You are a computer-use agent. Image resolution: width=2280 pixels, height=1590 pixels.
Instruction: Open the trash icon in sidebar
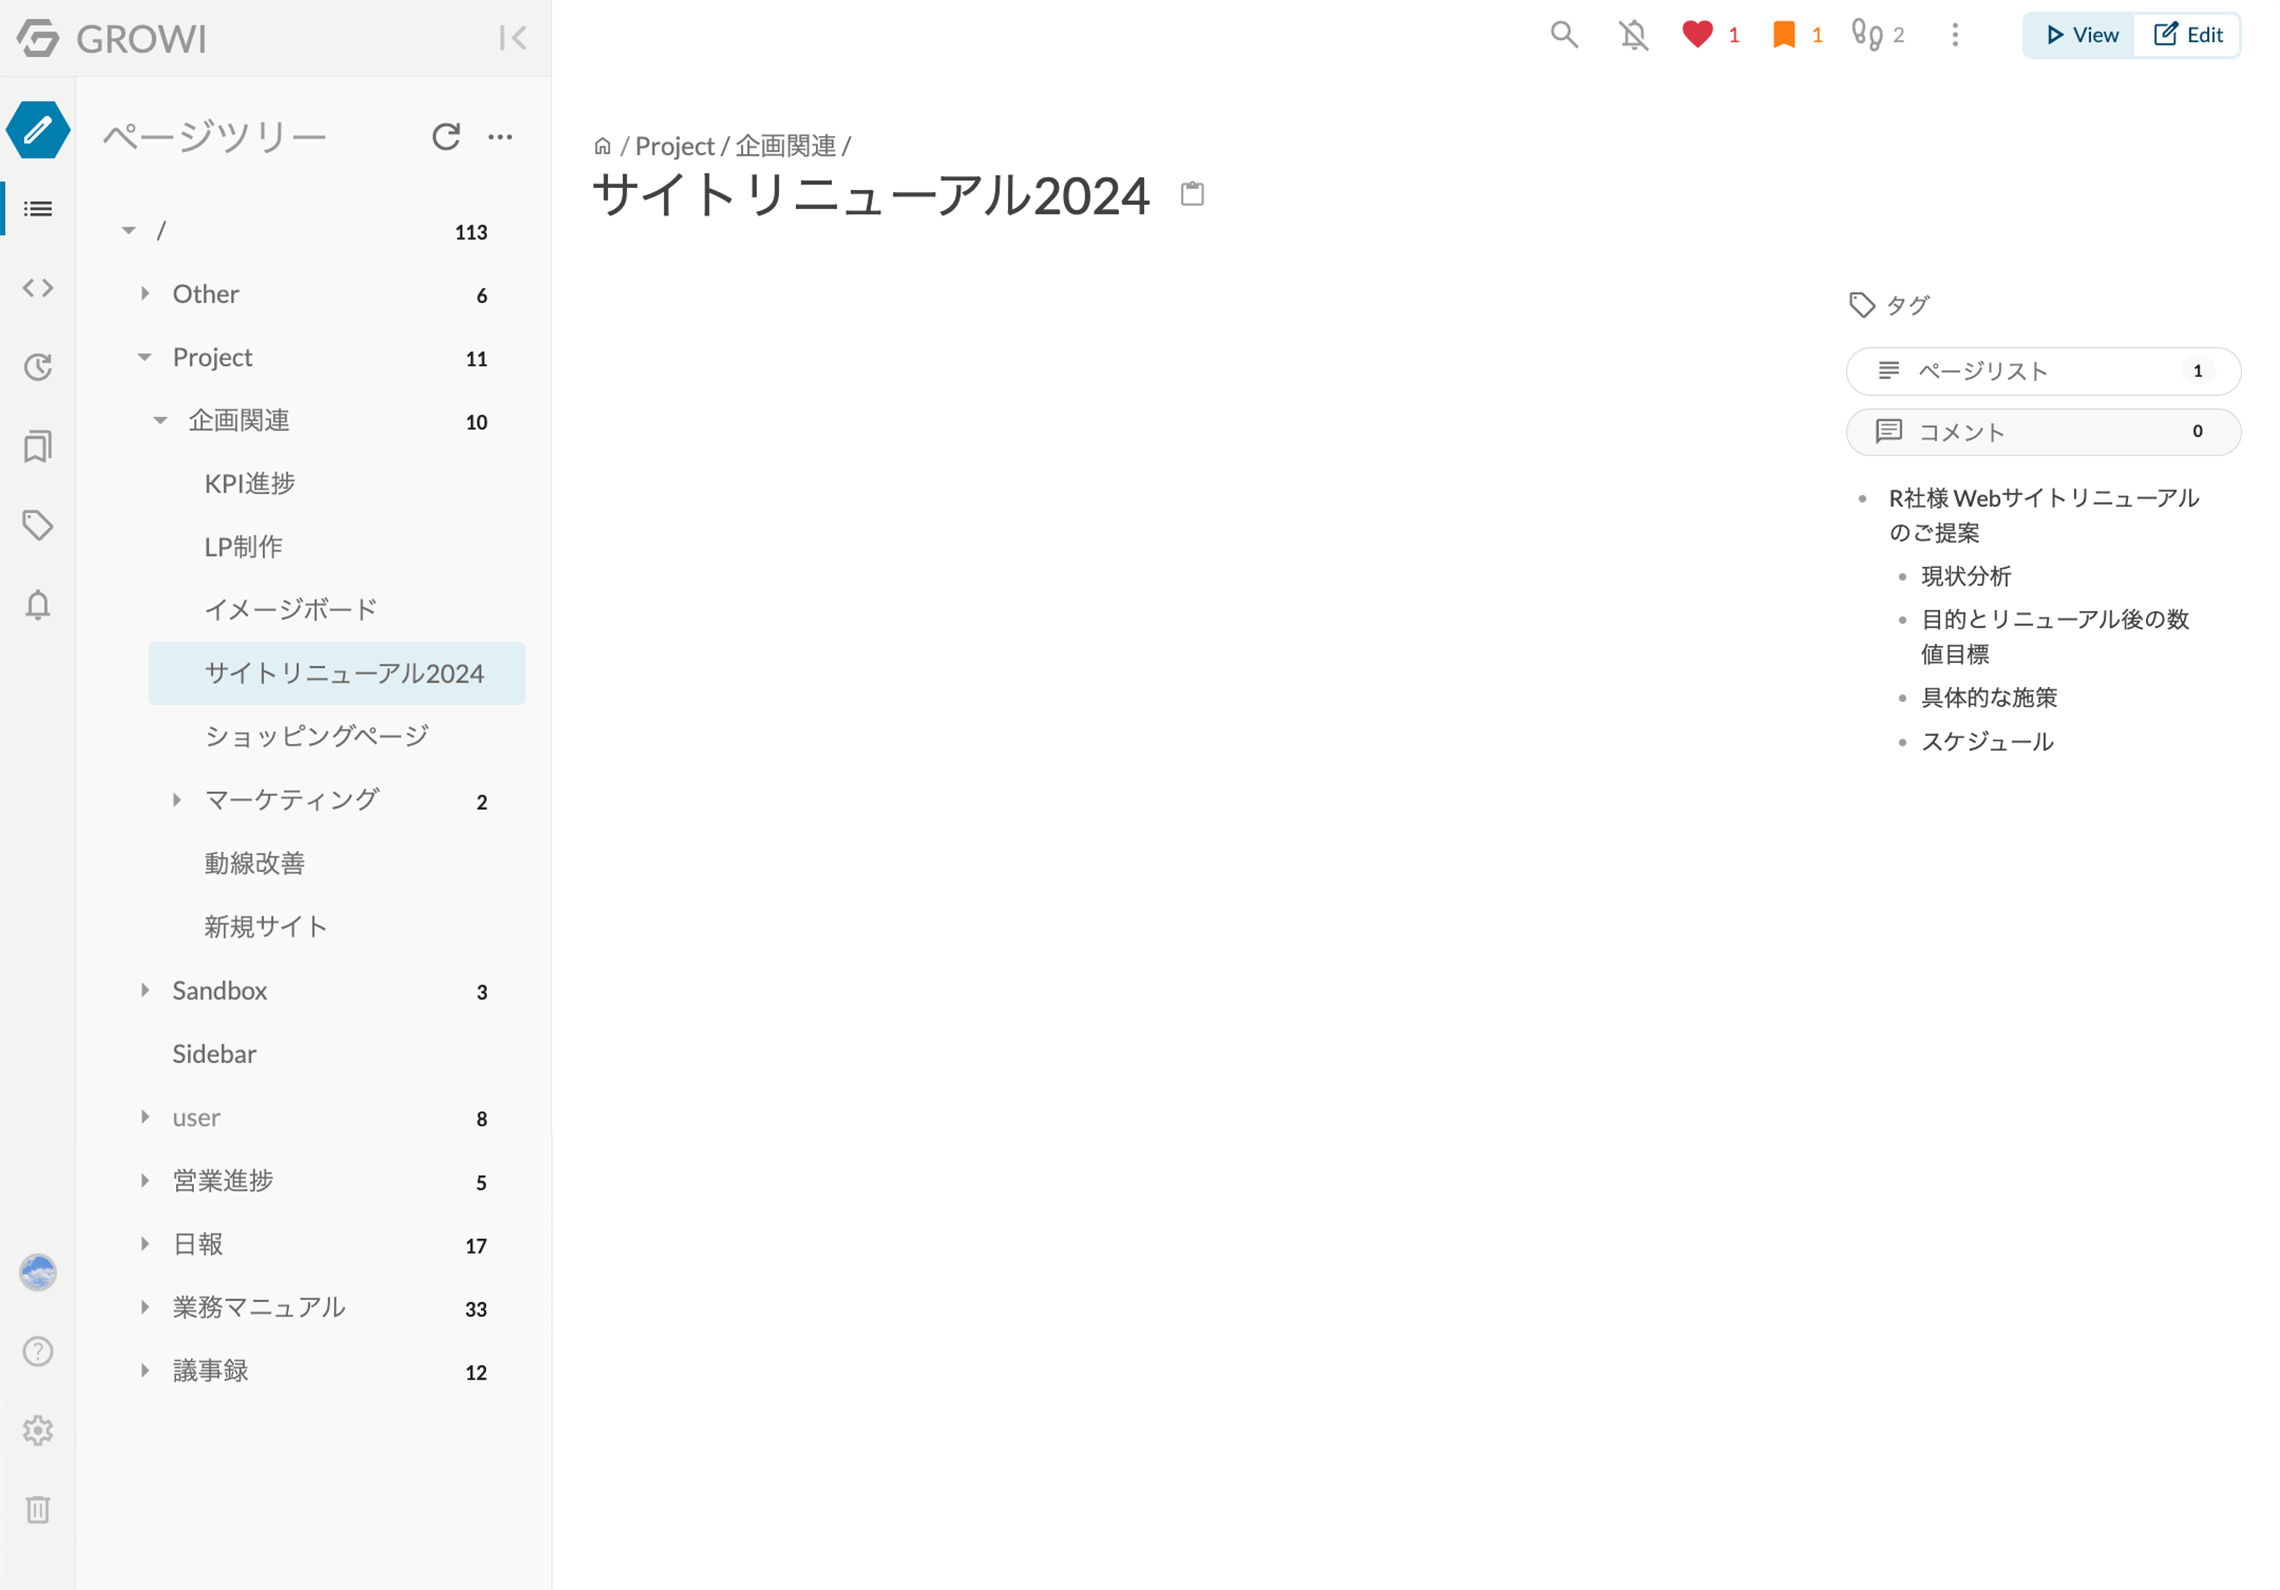pyautogui.click(x=38, y=1509)
